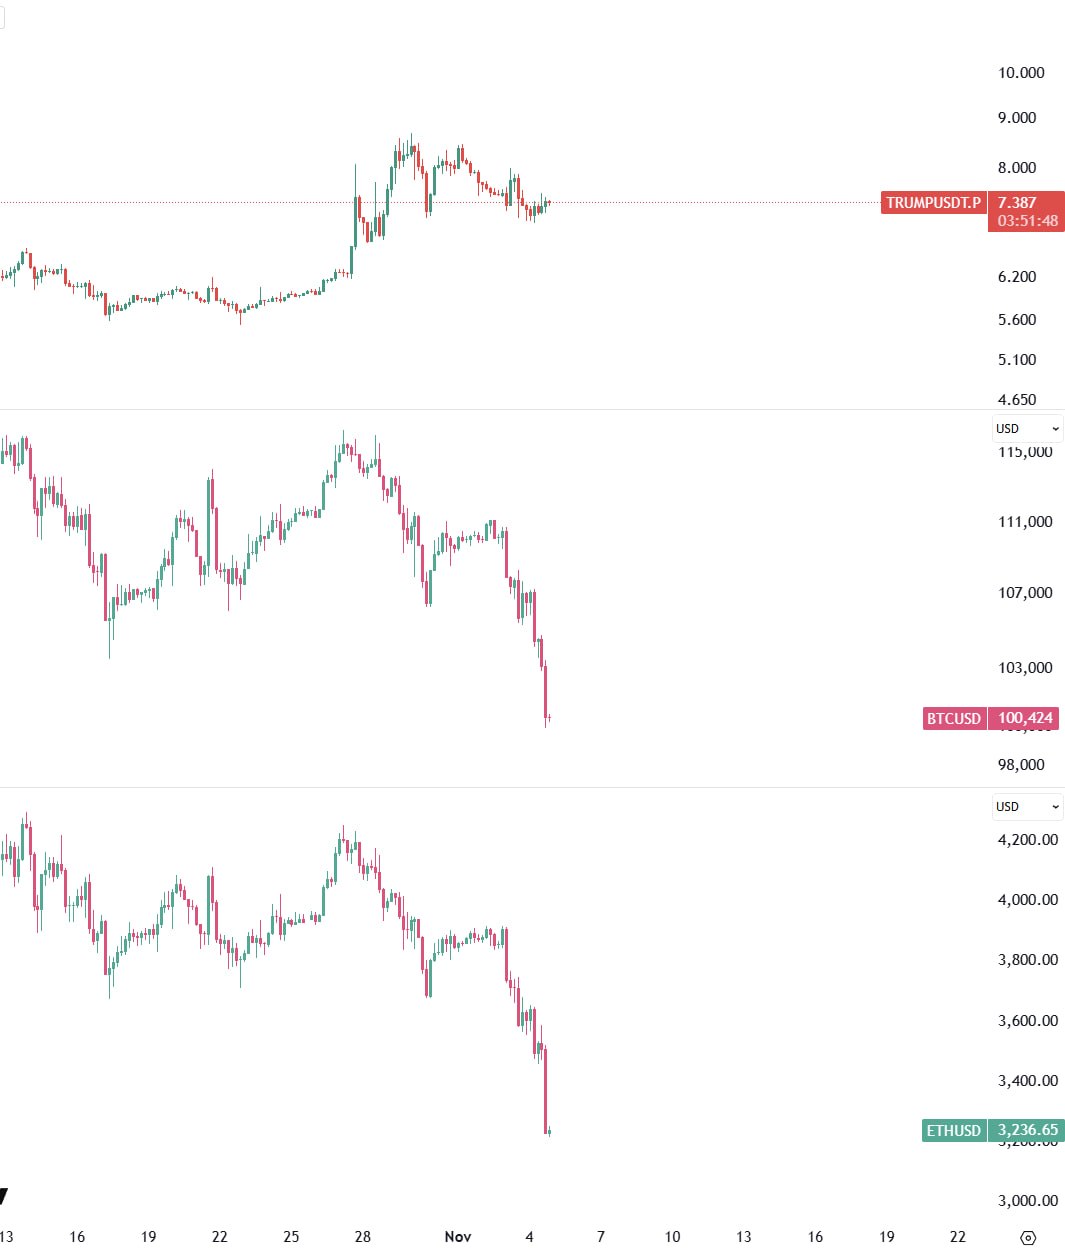Click the 28 date on time axis

(363, 1237)
